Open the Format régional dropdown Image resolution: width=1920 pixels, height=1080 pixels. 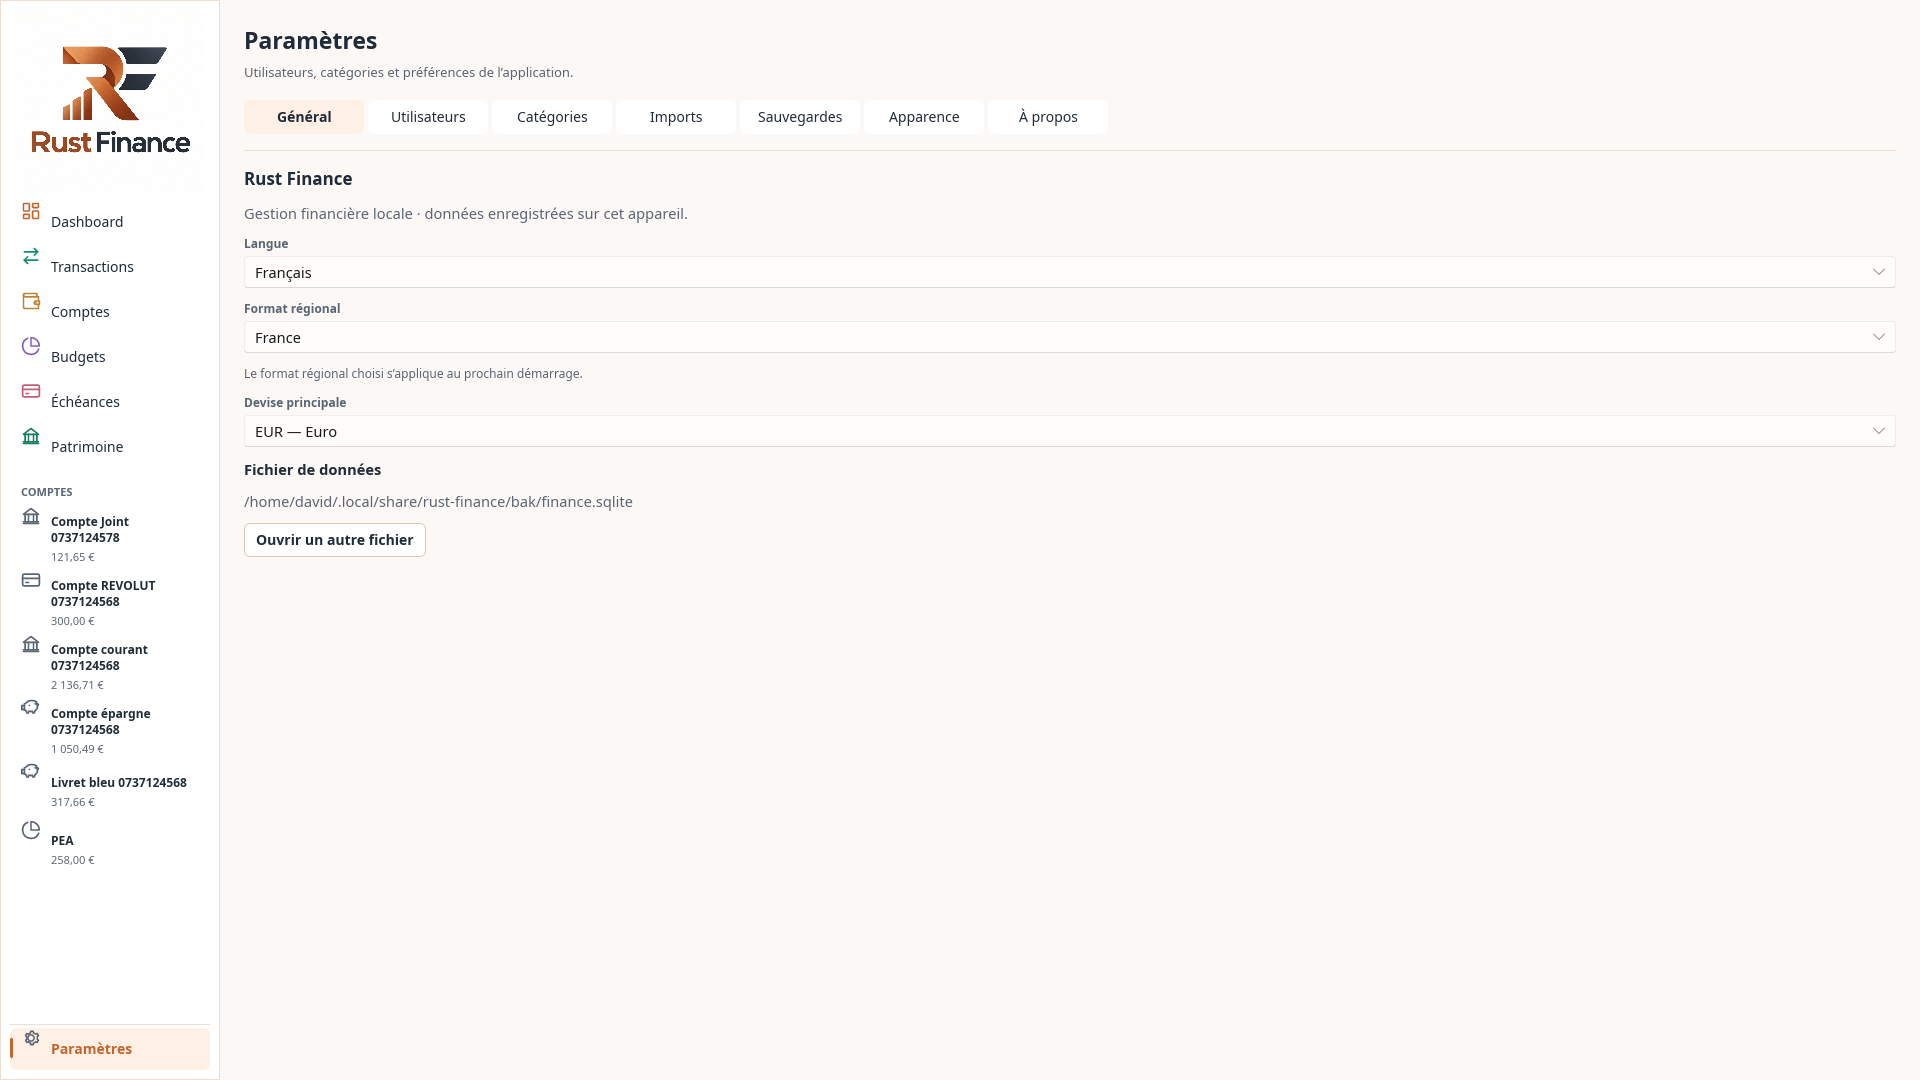click(1069, 337)
